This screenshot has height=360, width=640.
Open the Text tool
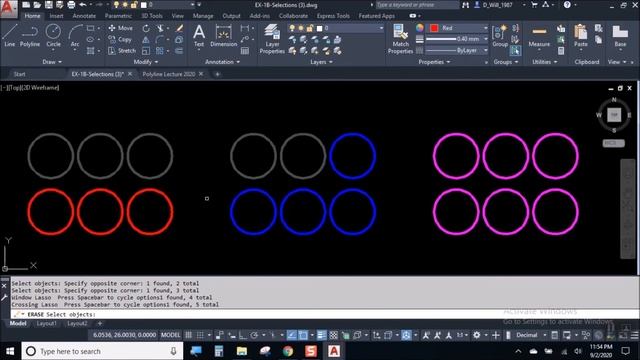(x=199, y=36)
